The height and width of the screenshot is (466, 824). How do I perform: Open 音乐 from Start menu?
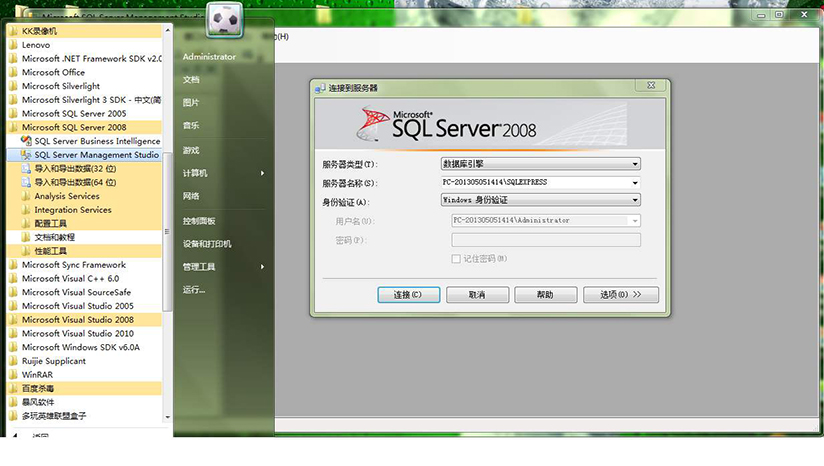191,125
